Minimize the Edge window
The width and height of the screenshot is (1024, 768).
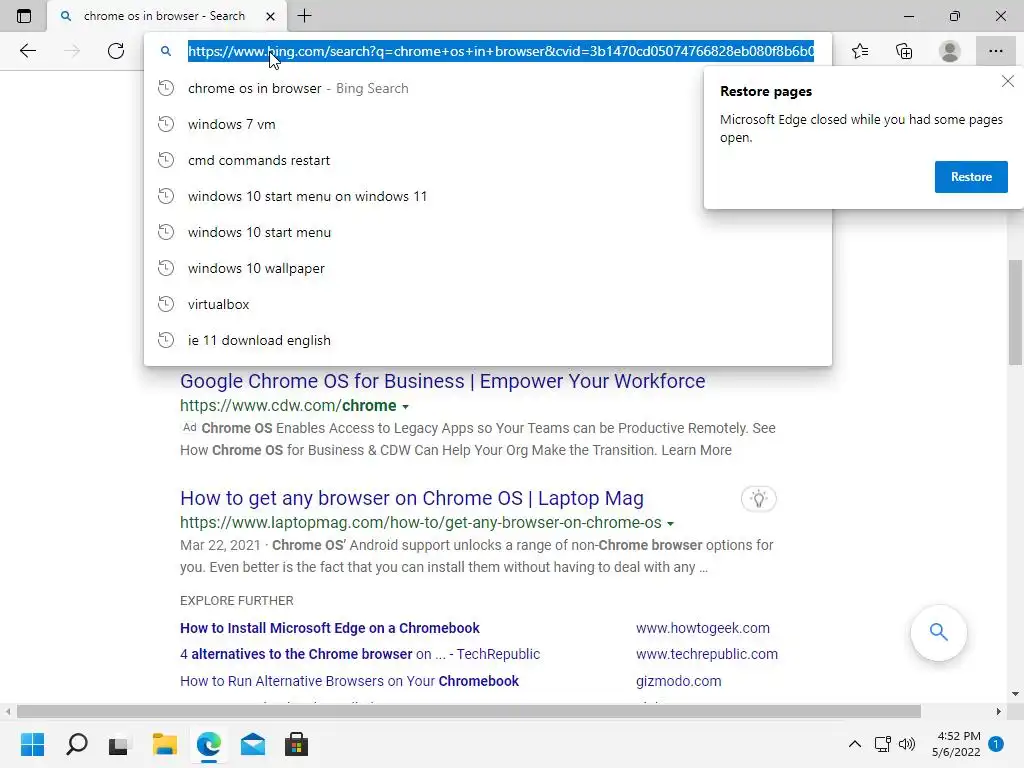(908, 16)
